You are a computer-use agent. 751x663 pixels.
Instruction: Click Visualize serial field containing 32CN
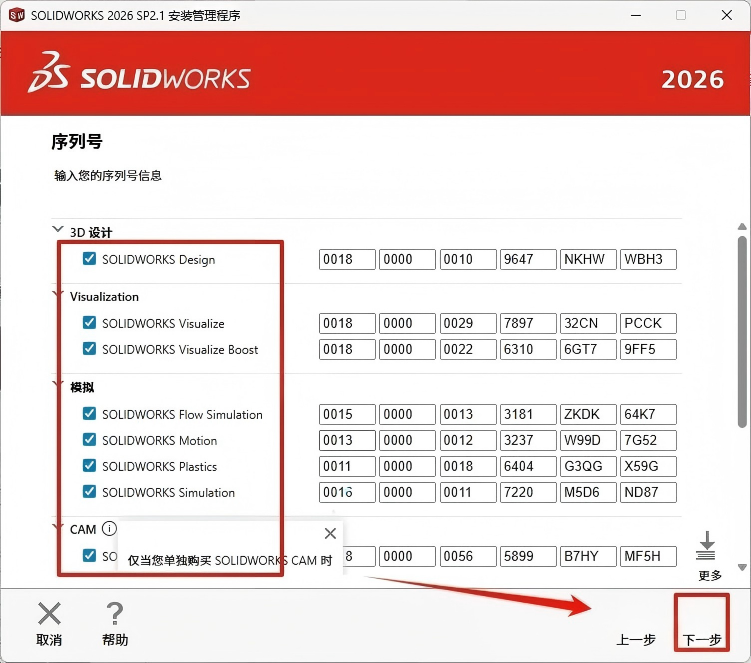[588, 323]
